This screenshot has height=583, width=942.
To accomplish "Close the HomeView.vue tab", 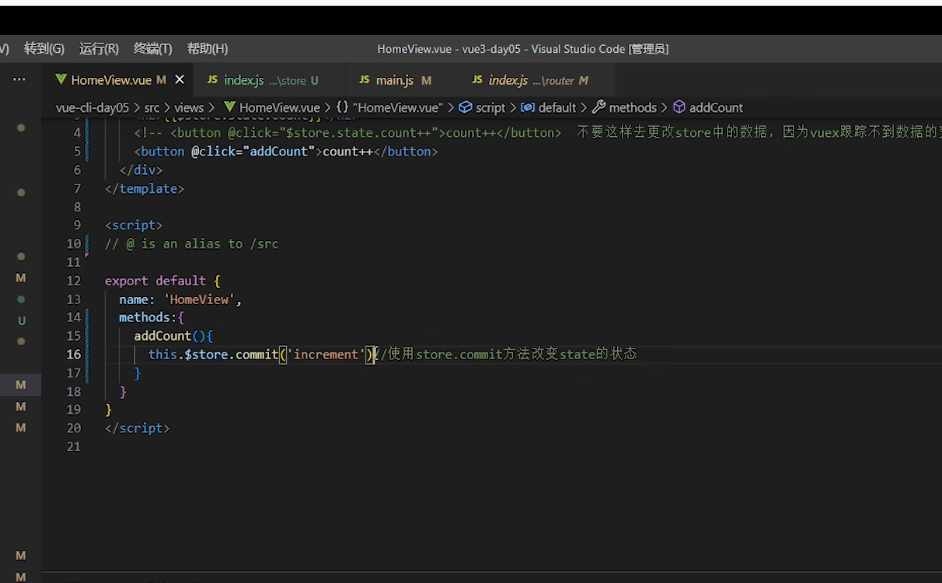I will (179, 79).
